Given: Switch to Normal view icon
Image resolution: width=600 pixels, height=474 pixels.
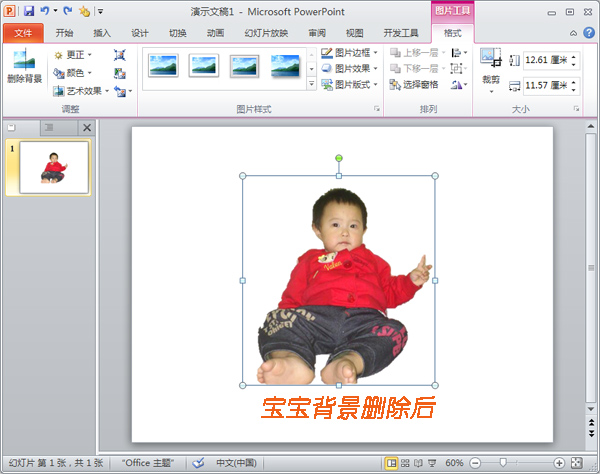Looking at the screenshot, I should tap(391, 464).
